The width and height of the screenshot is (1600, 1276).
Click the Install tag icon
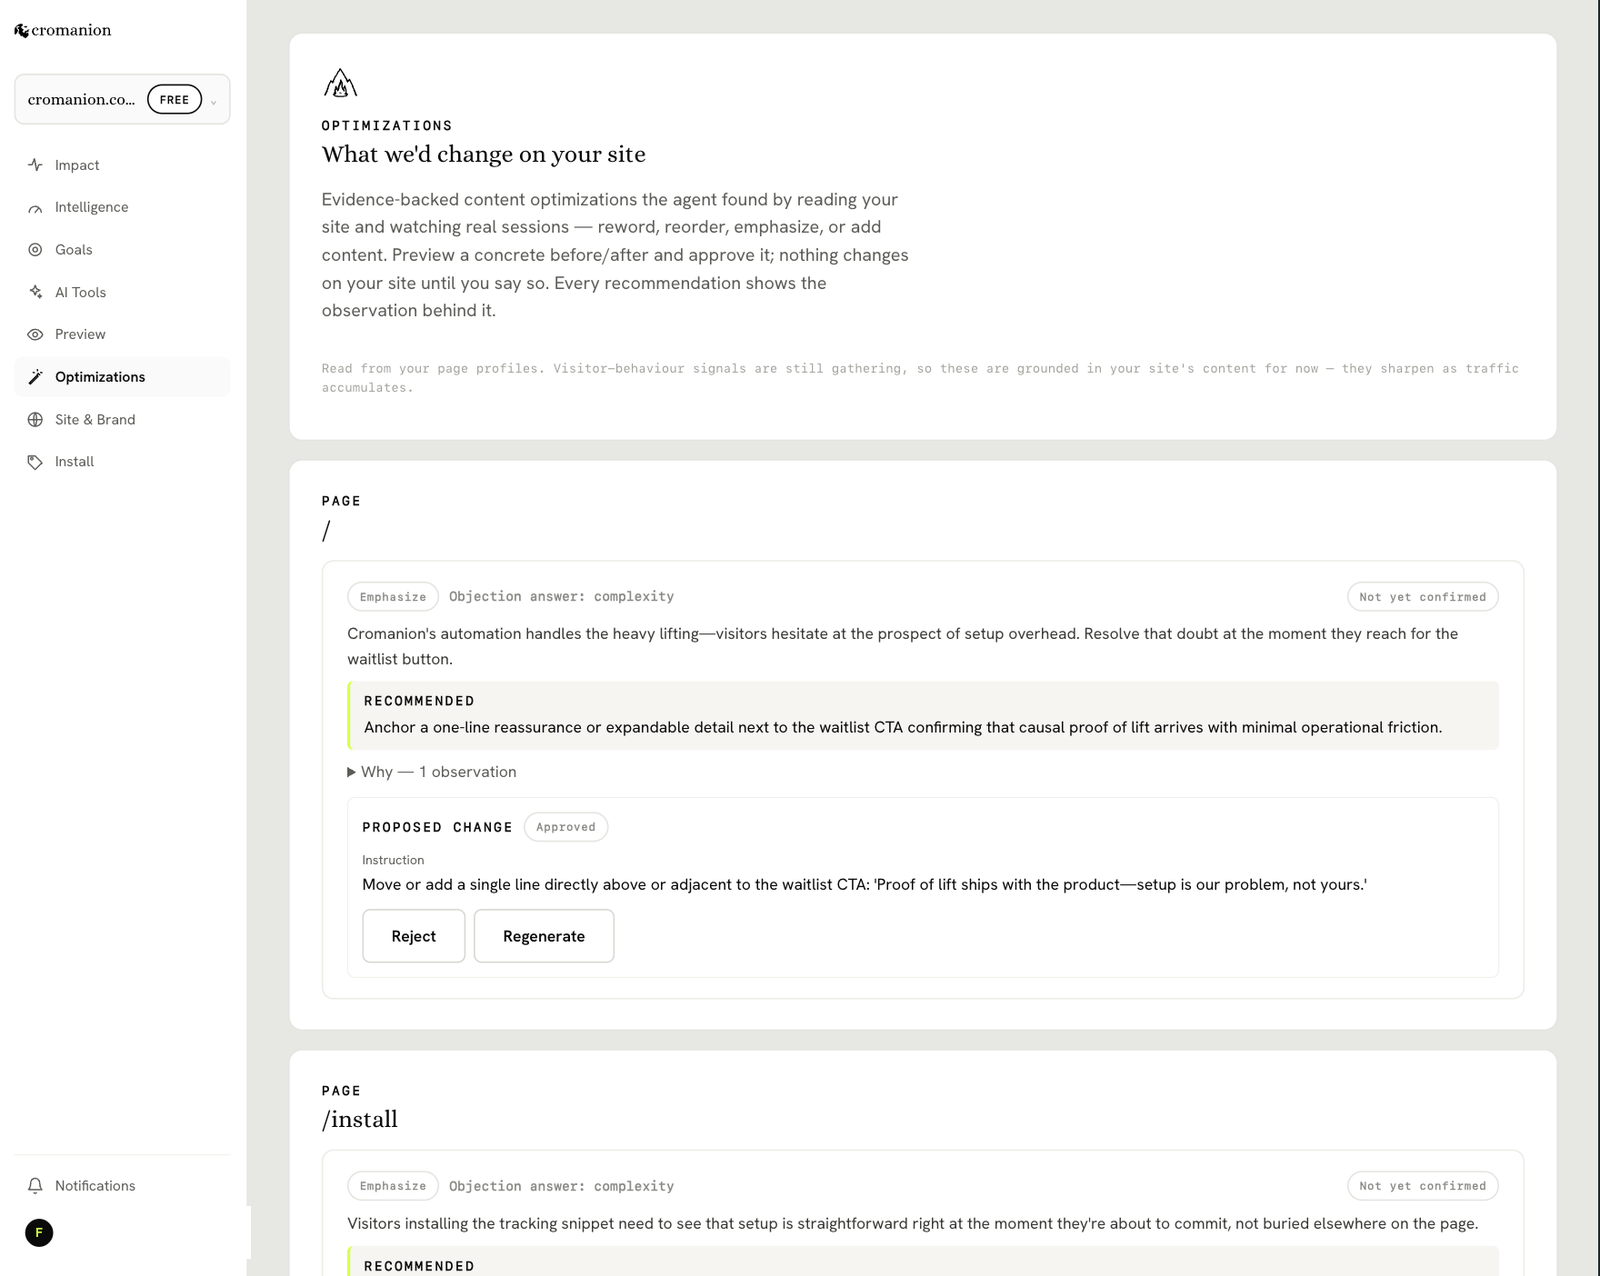pos(35,462)
